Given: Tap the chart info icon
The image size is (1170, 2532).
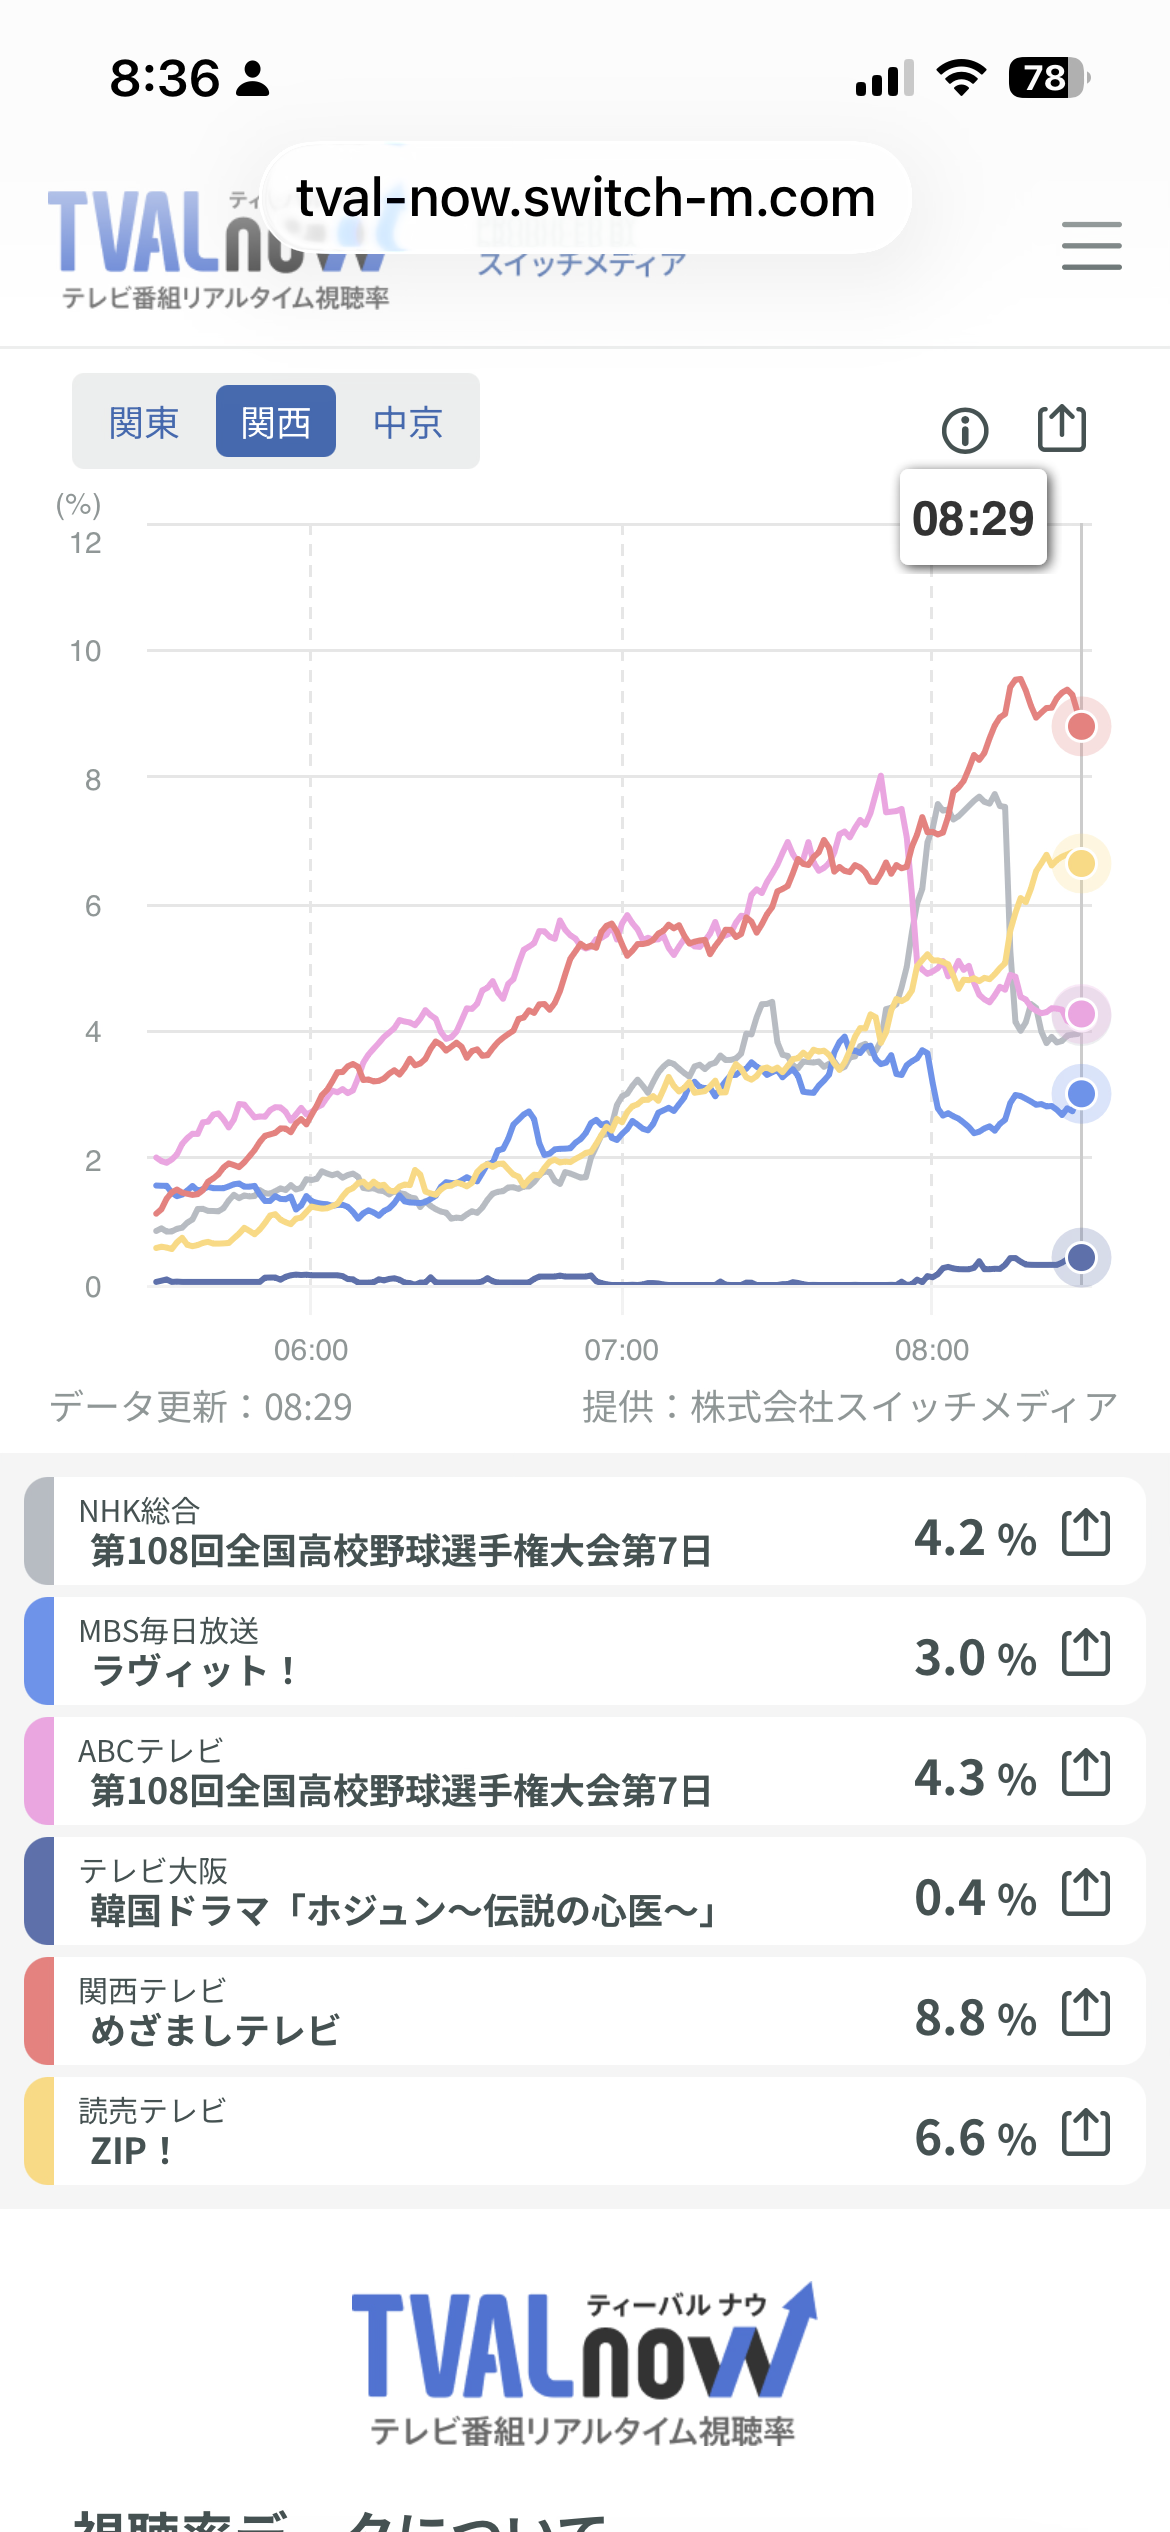Looking at the screenshot, I should point(965,431).
